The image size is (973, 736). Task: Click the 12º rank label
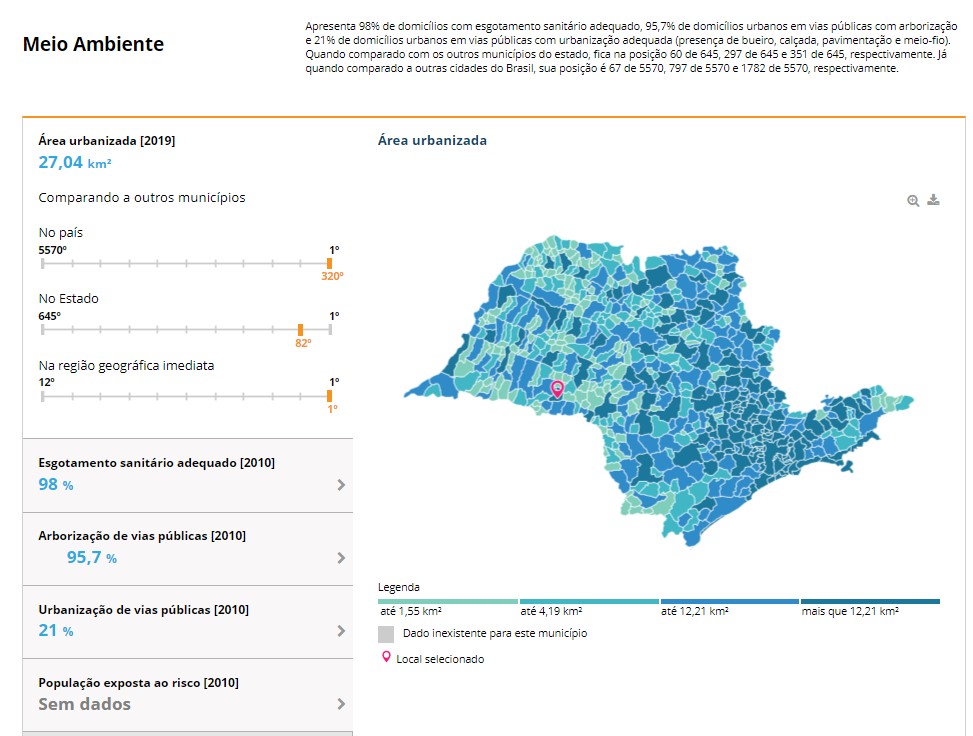point(47,382)
